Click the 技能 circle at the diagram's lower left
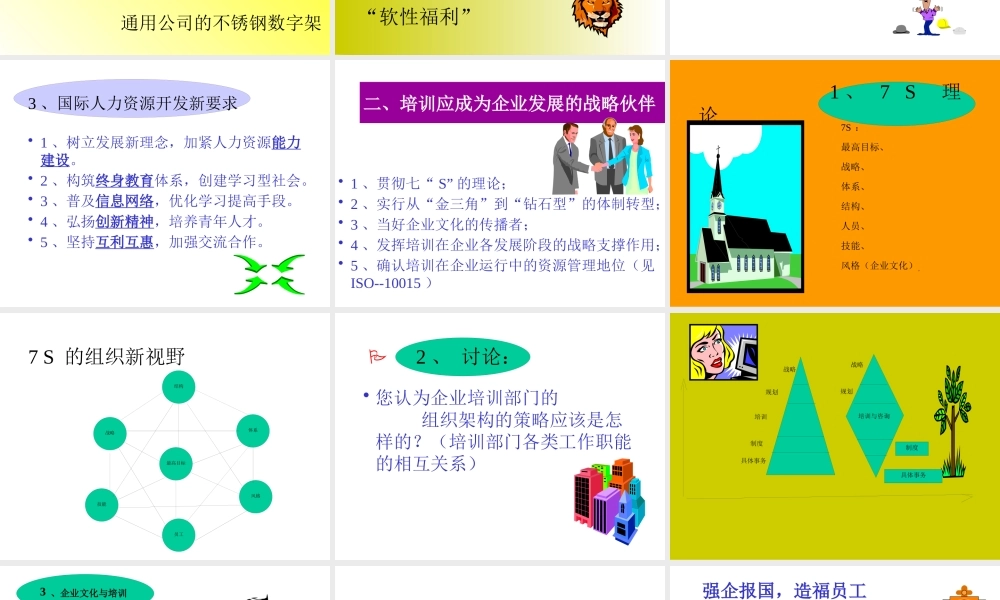The image size is (1000, 600). pyautogui.click(x=101, y=504)
